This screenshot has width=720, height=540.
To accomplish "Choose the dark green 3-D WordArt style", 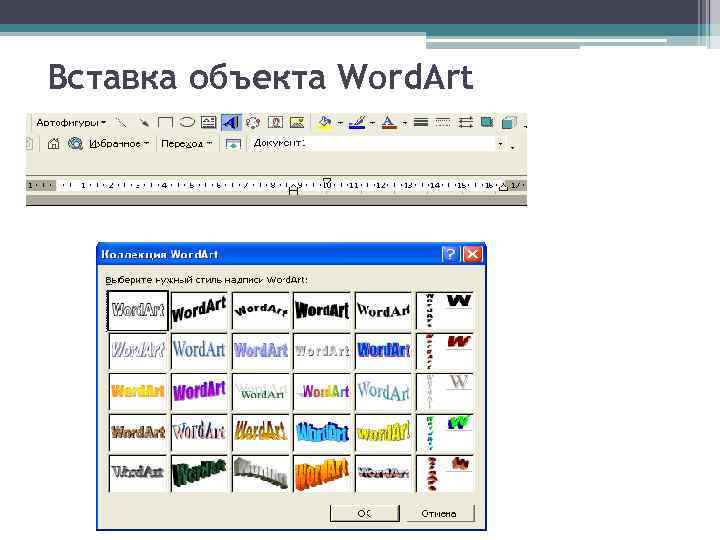I will [x=199, y=473].
